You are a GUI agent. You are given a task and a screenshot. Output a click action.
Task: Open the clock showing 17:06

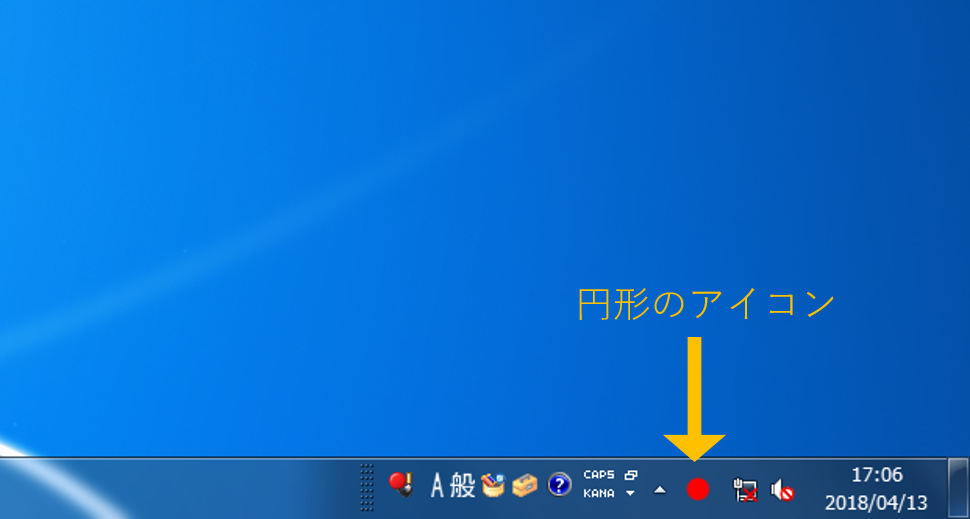[877, 475]
